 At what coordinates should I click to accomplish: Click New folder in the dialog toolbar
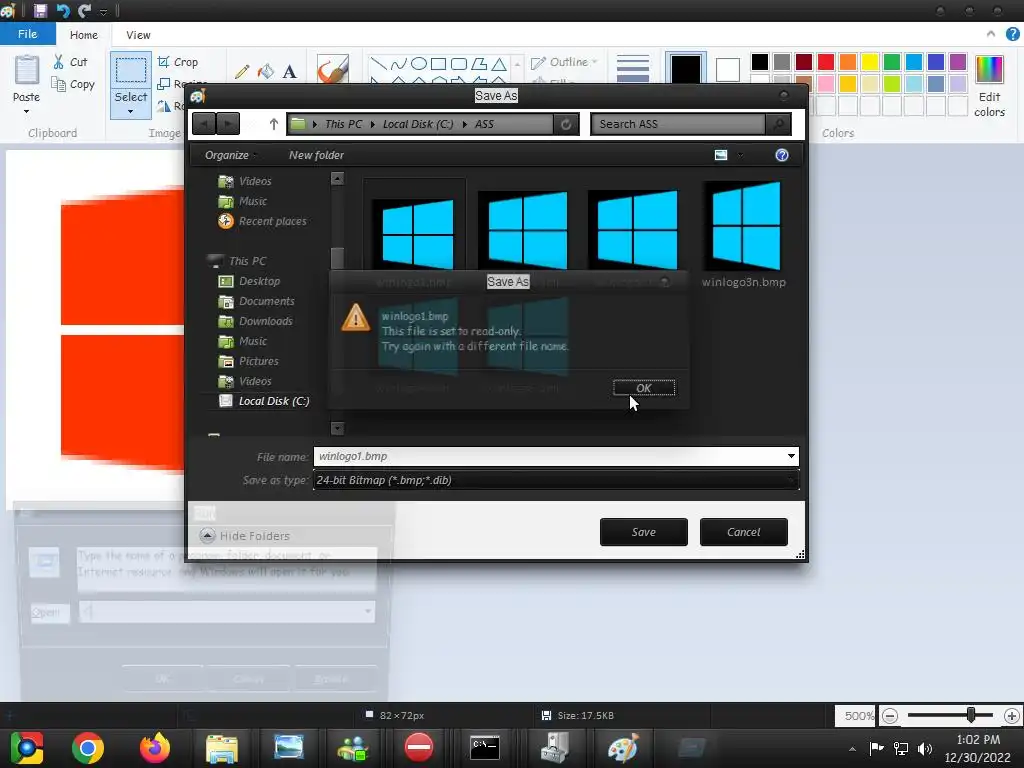[x=316, y=155]
